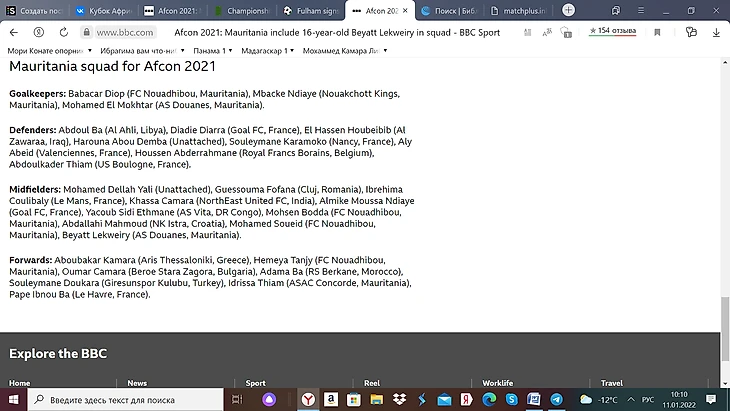Viewport: 730px width, 411px height.
Task: Open the downloads arrow icon
Action: click(x=716, y=32)
